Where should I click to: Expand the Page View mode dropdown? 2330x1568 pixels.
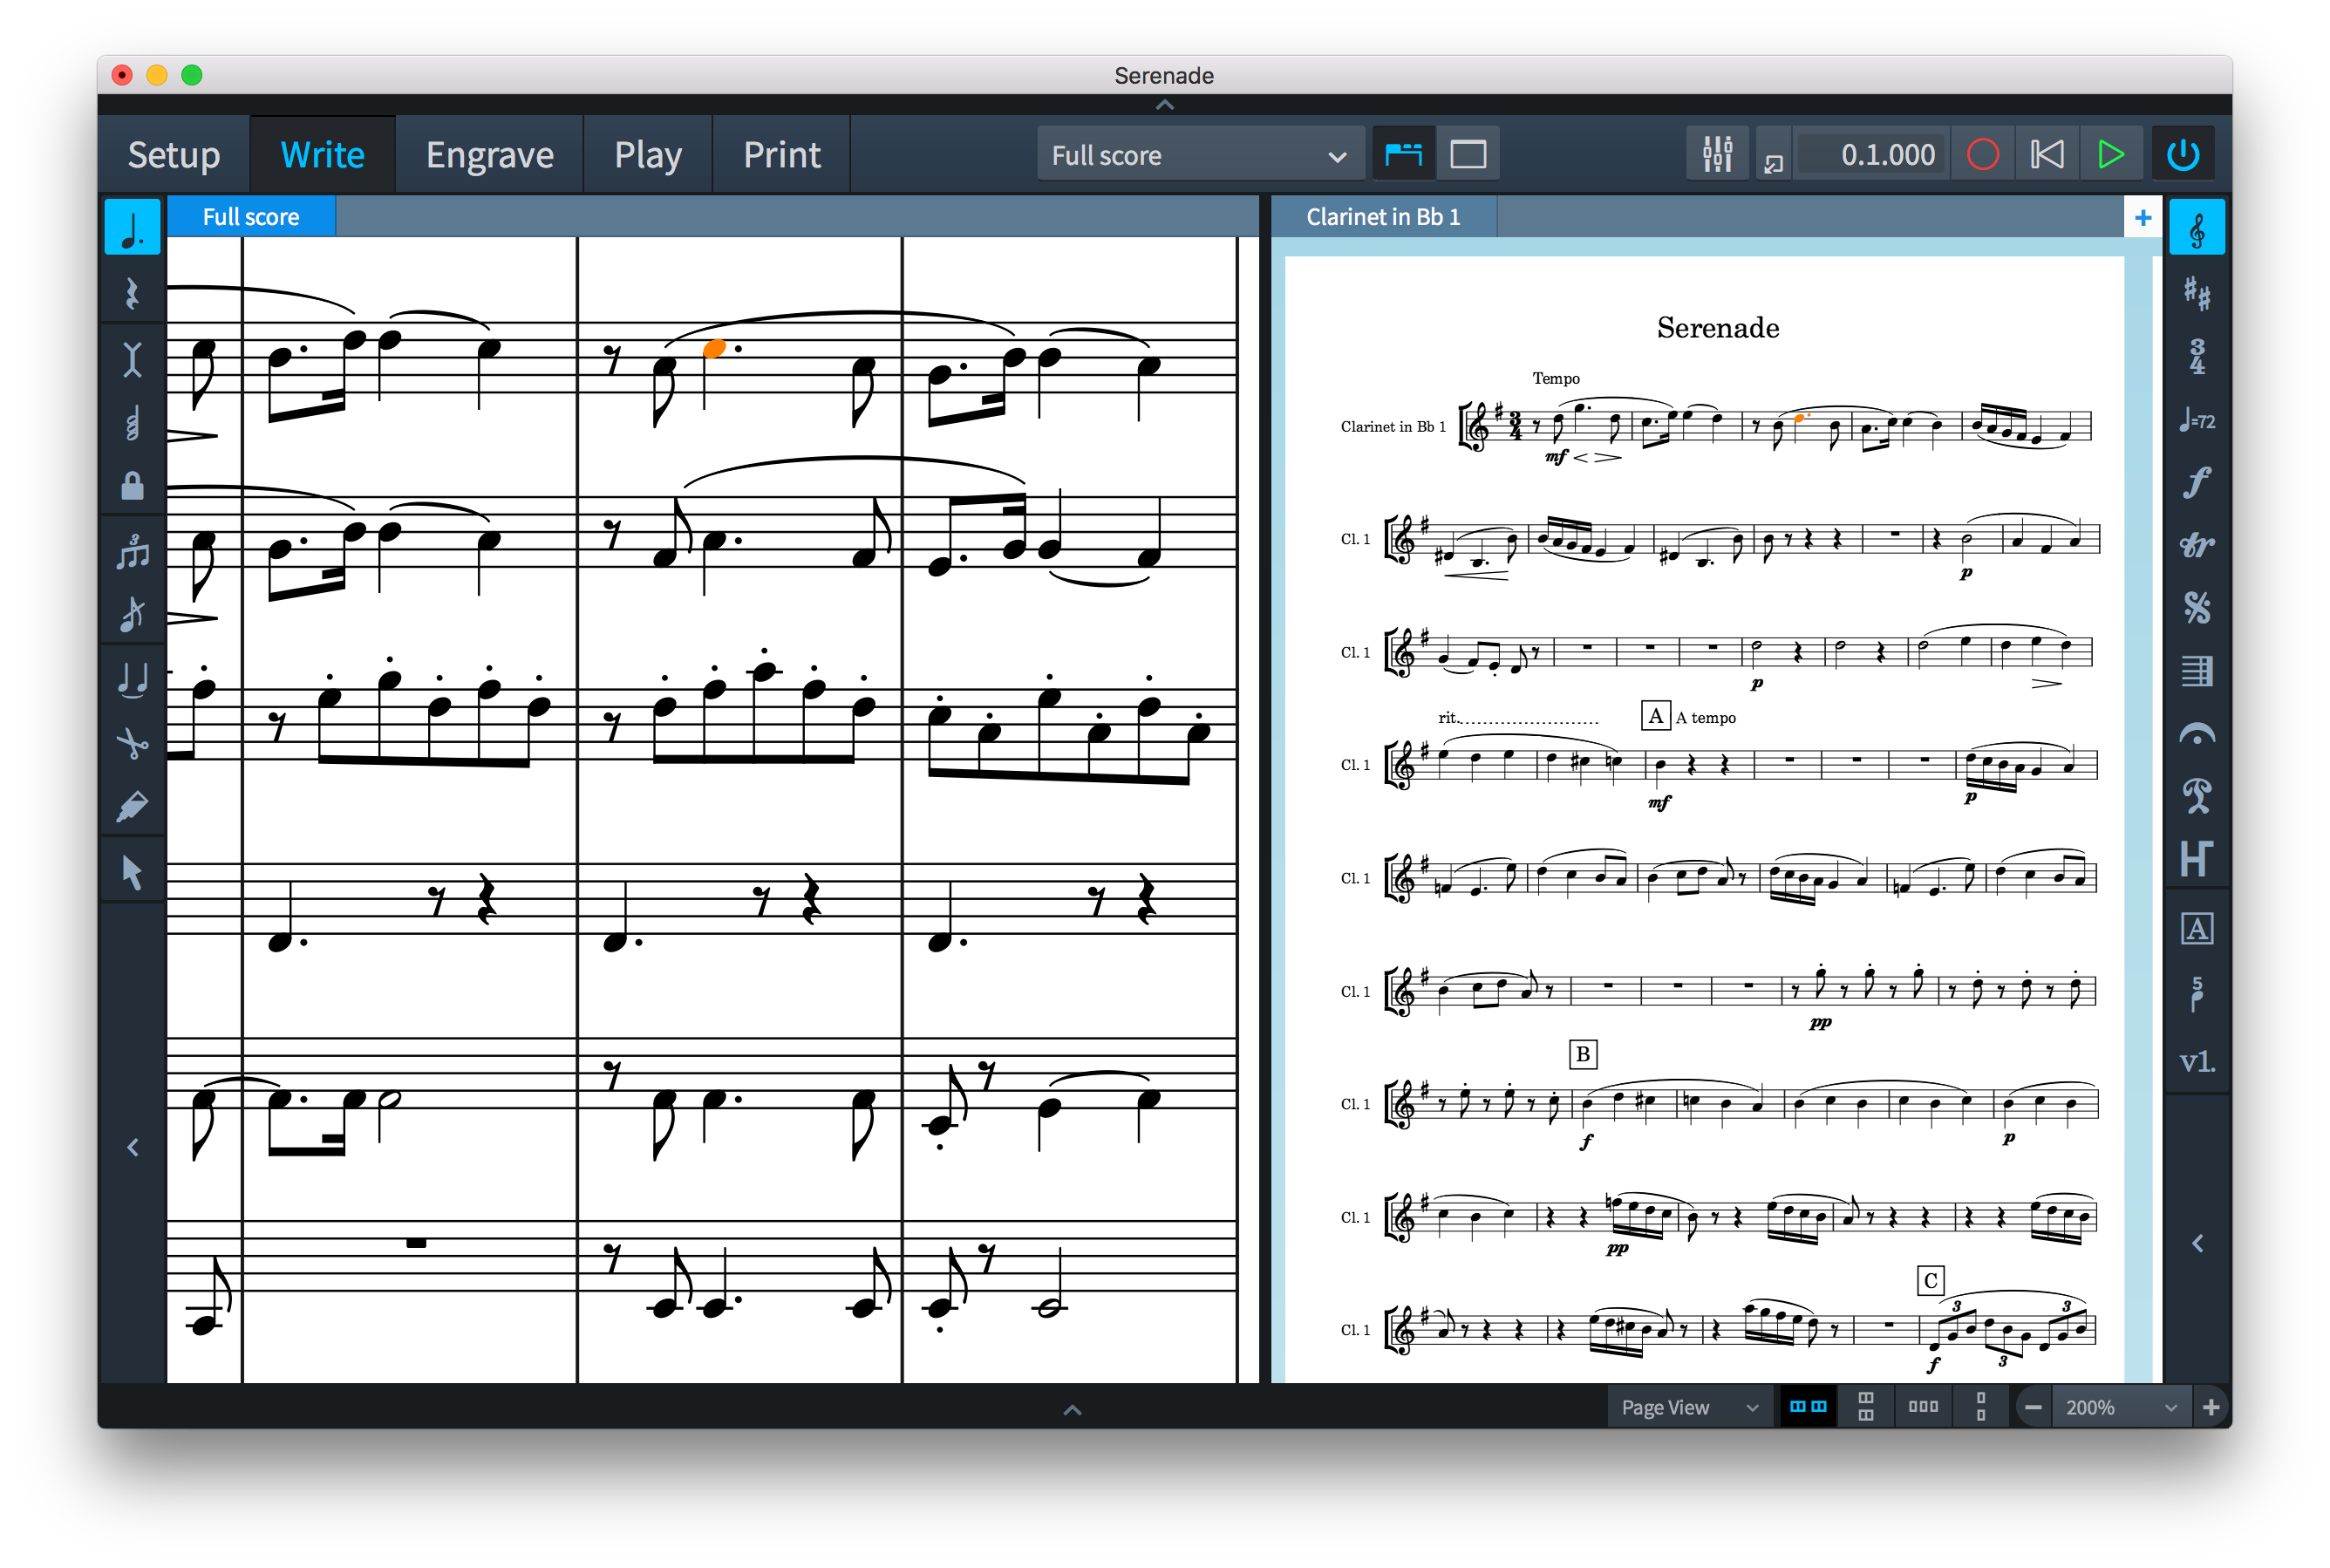1688,1407
